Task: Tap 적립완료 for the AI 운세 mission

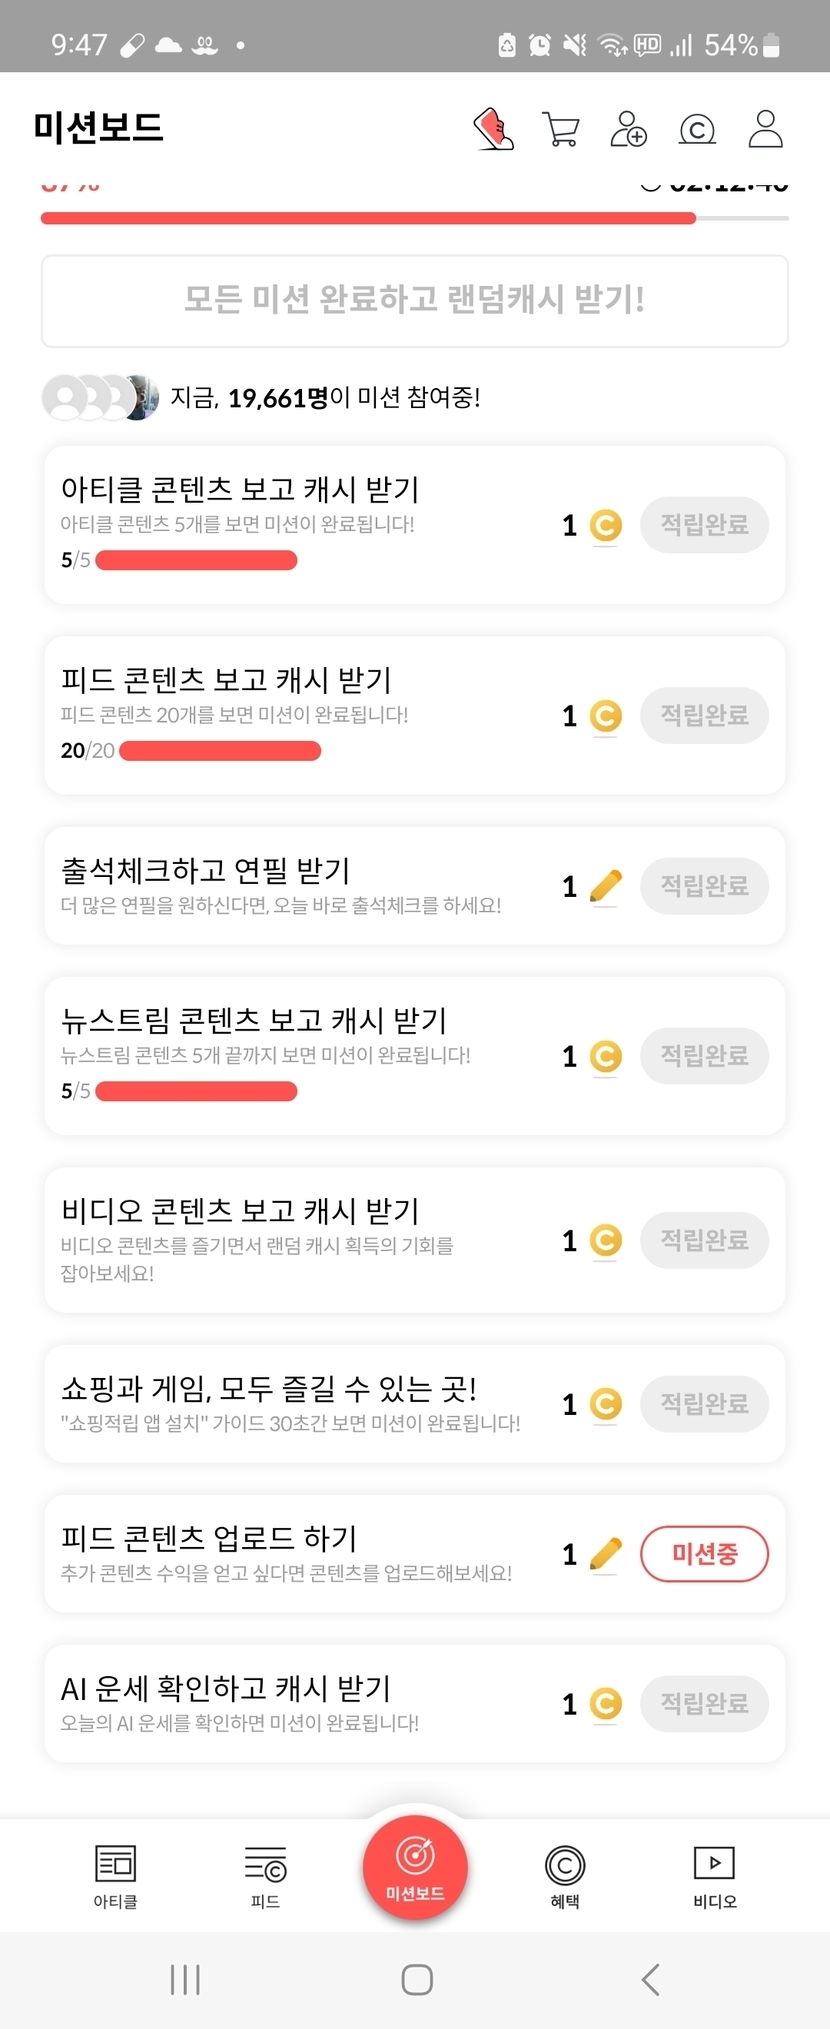Action: click(704, 1703)
